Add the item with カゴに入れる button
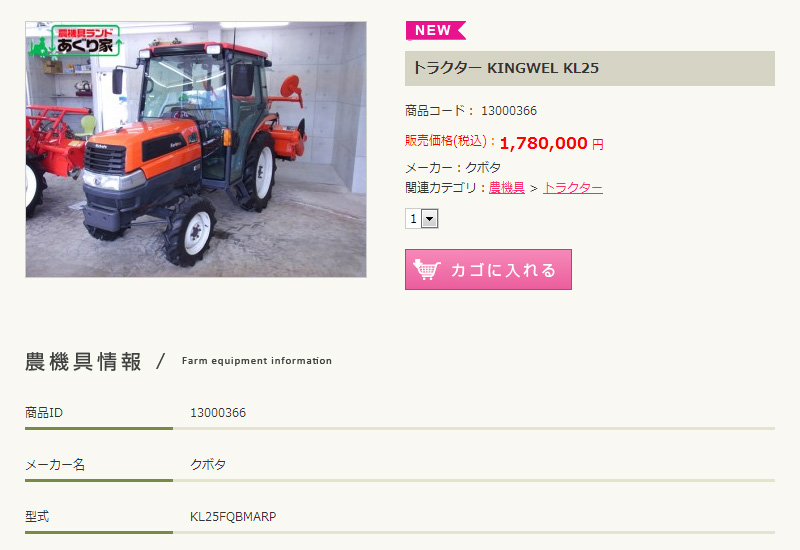 [488, 269]
